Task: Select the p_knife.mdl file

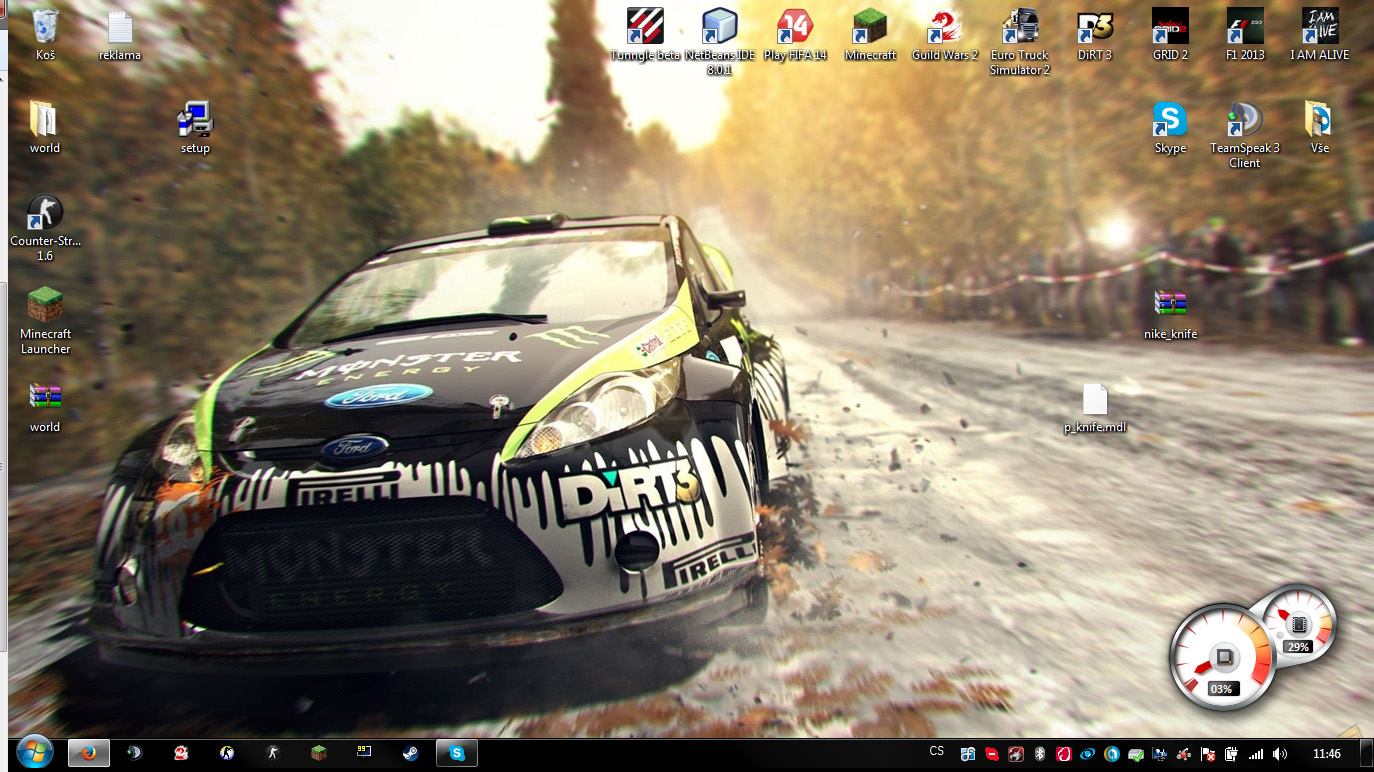Action: click(1095, 400)
